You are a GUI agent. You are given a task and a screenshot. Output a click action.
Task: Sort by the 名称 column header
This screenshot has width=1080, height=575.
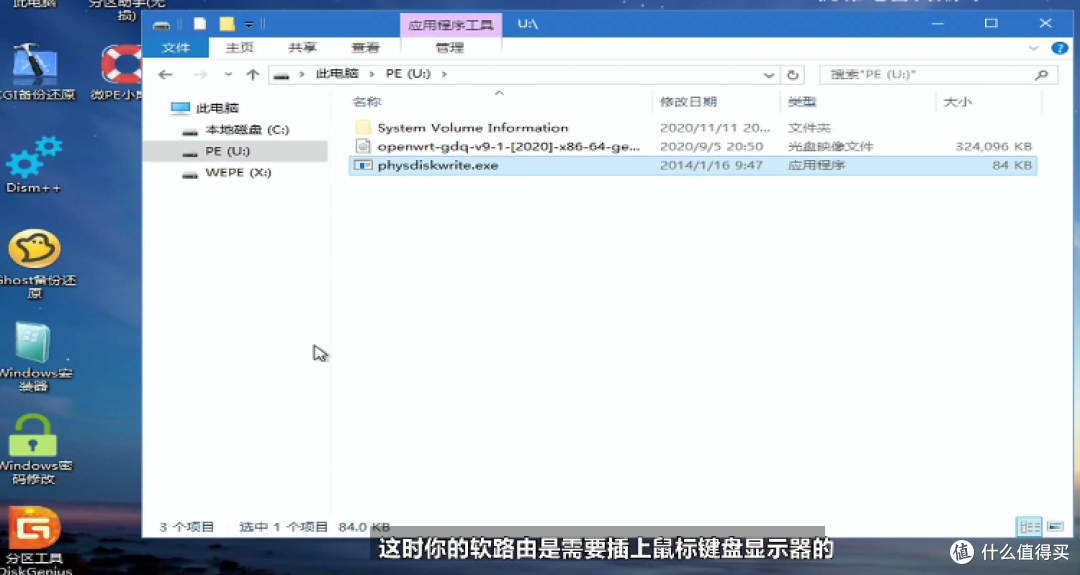click(366, 102)
